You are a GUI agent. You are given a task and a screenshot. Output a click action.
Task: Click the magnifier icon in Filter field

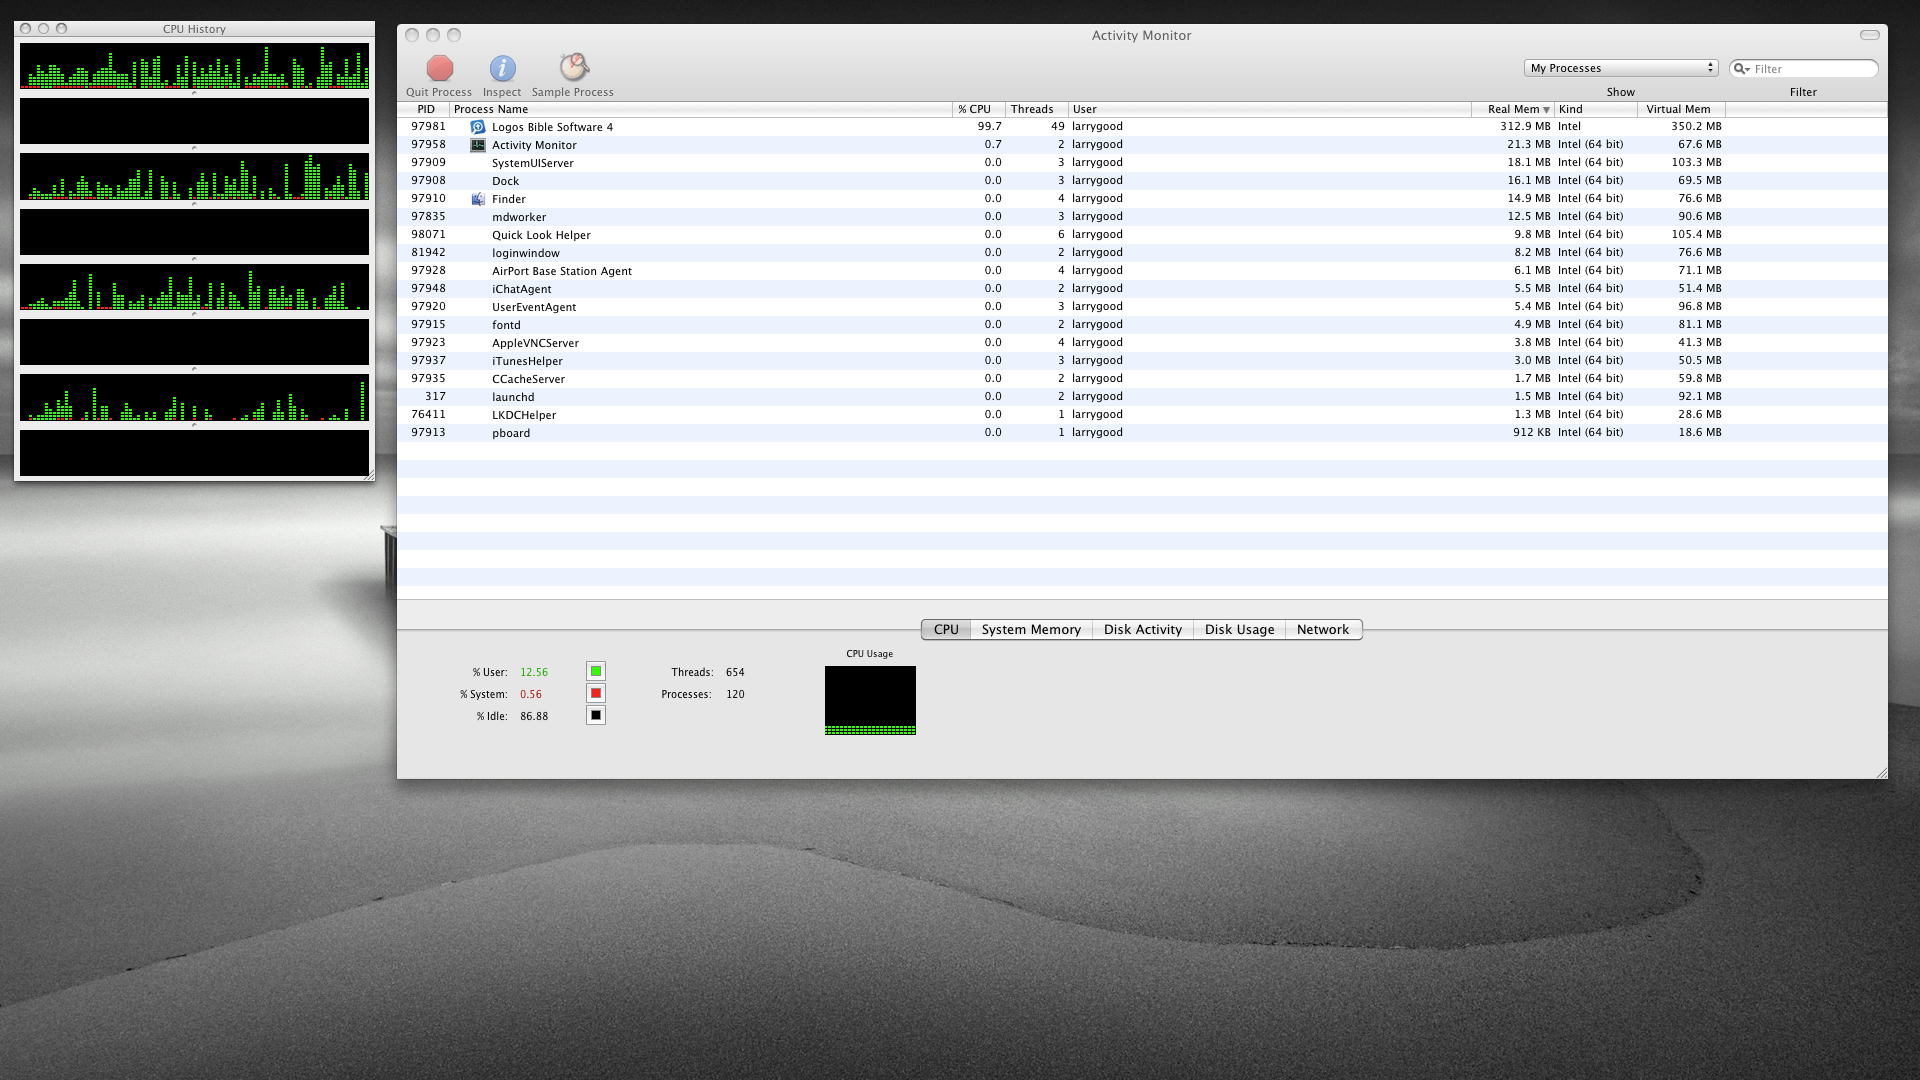tap(1742, 69)
